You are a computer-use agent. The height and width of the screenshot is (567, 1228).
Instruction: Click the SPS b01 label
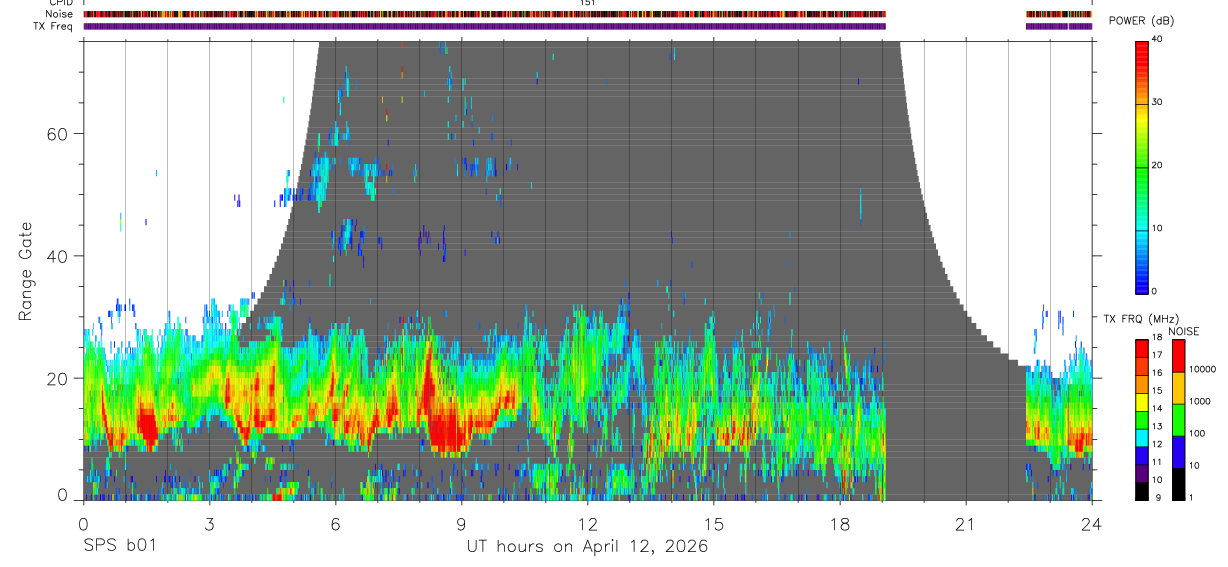pos(119,546)
